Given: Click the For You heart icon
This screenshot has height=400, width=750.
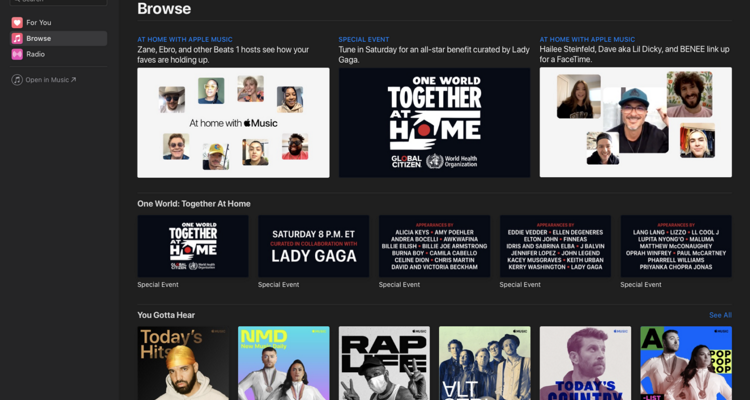Looking at the screenshot, I should [17, 22].
